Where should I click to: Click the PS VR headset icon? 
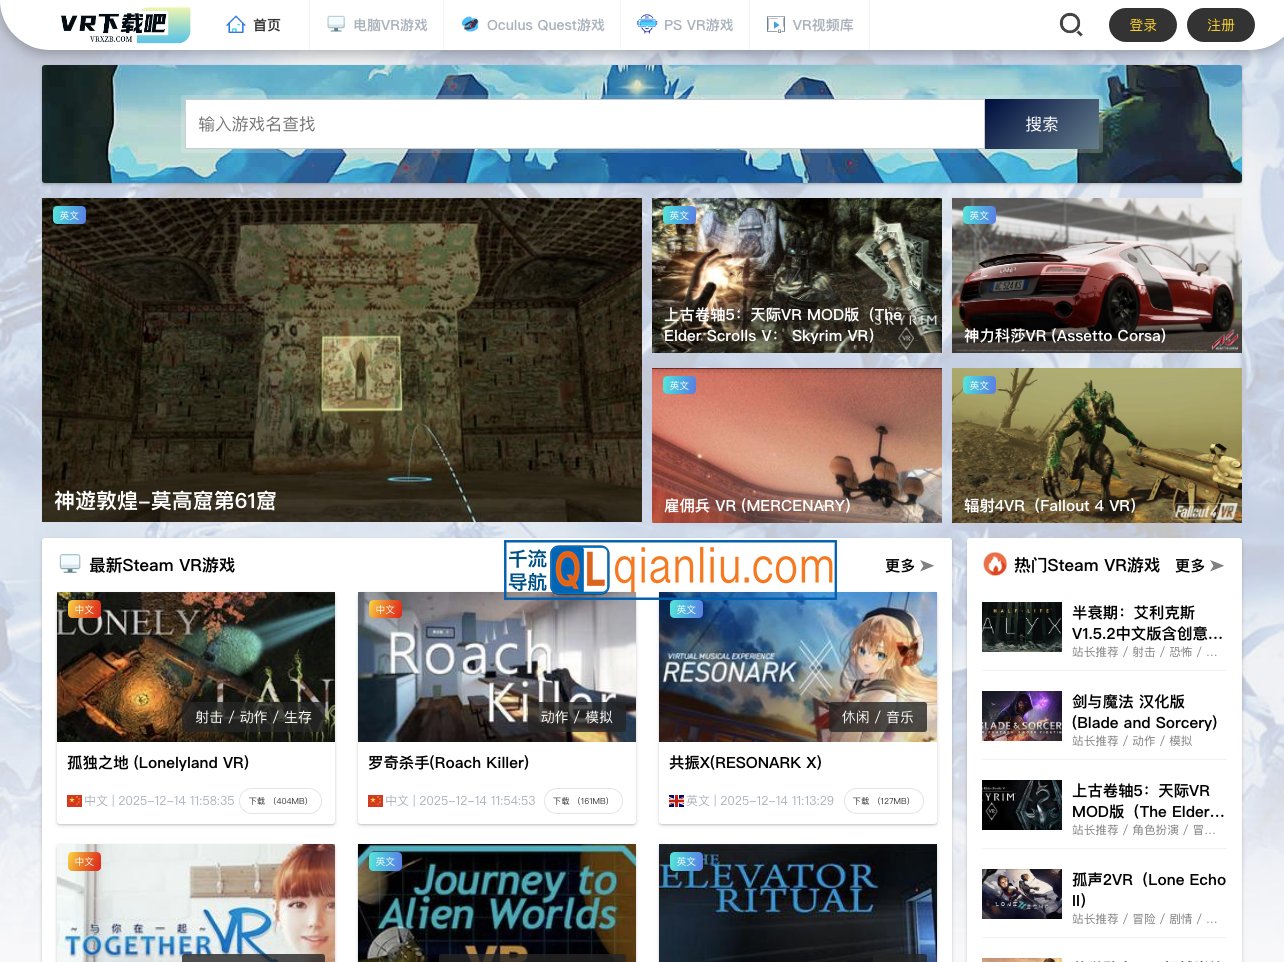click(647, 25)
